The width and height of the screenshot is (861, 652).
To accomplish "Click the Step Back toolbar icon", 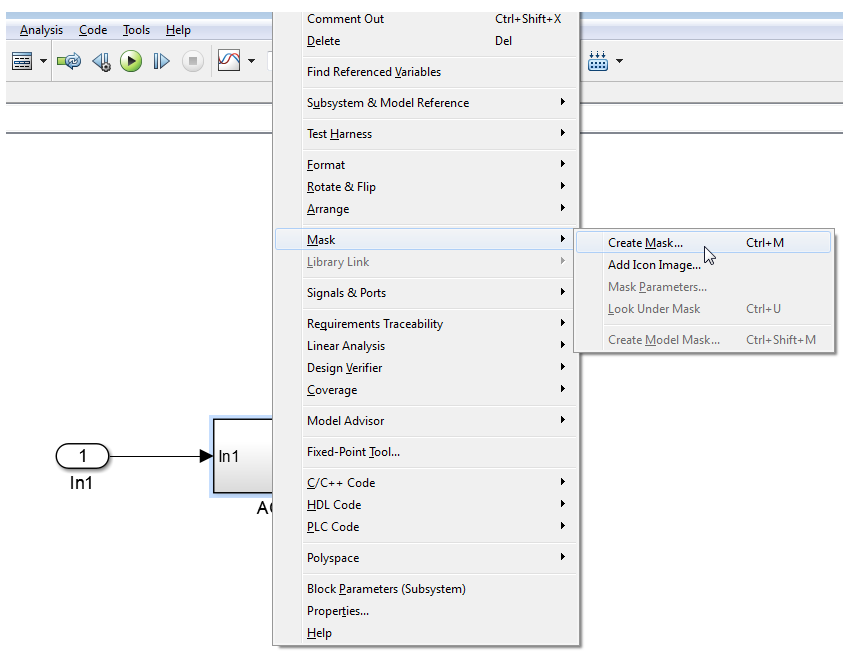I will [x=102, y=62].
